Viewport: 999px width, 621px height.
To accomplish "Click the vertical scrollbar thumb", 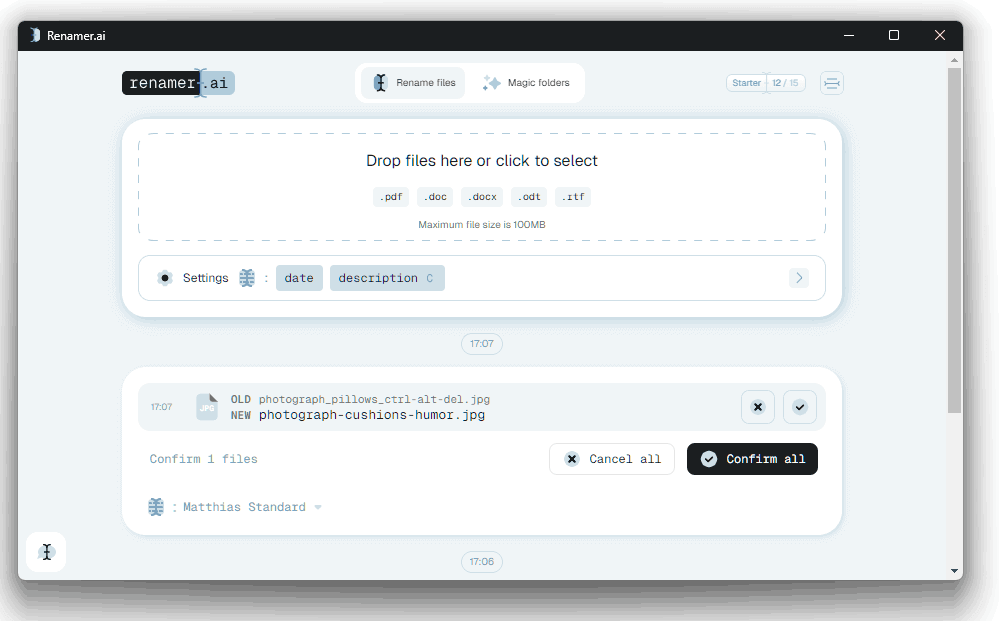I will (954, 240).
